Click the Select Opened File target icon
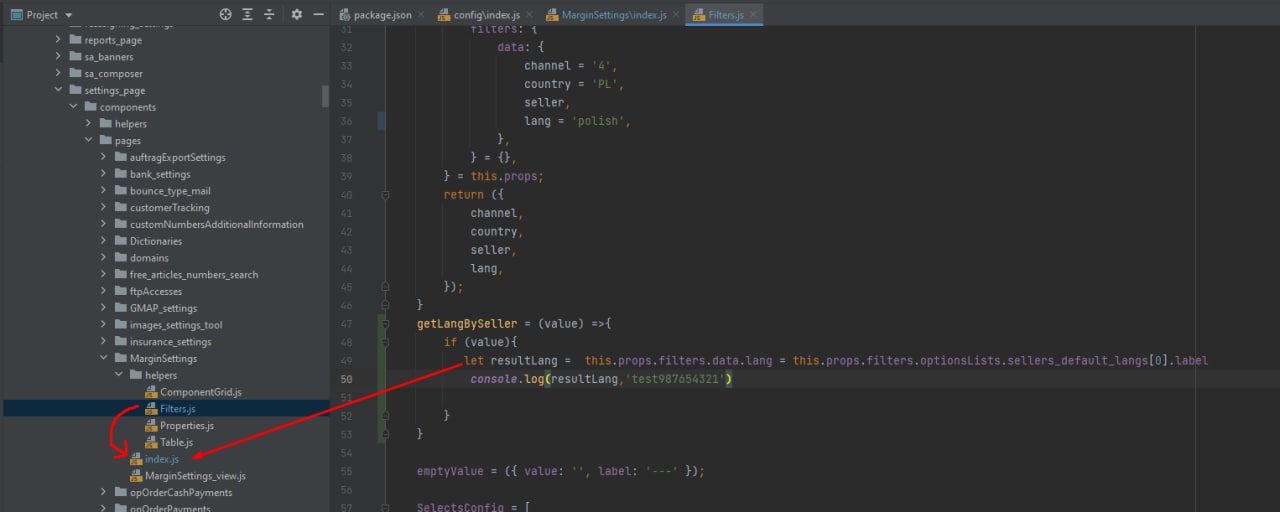Image resolution: width=1280 pixels, height=512 pixels. (x=225, y=15)
